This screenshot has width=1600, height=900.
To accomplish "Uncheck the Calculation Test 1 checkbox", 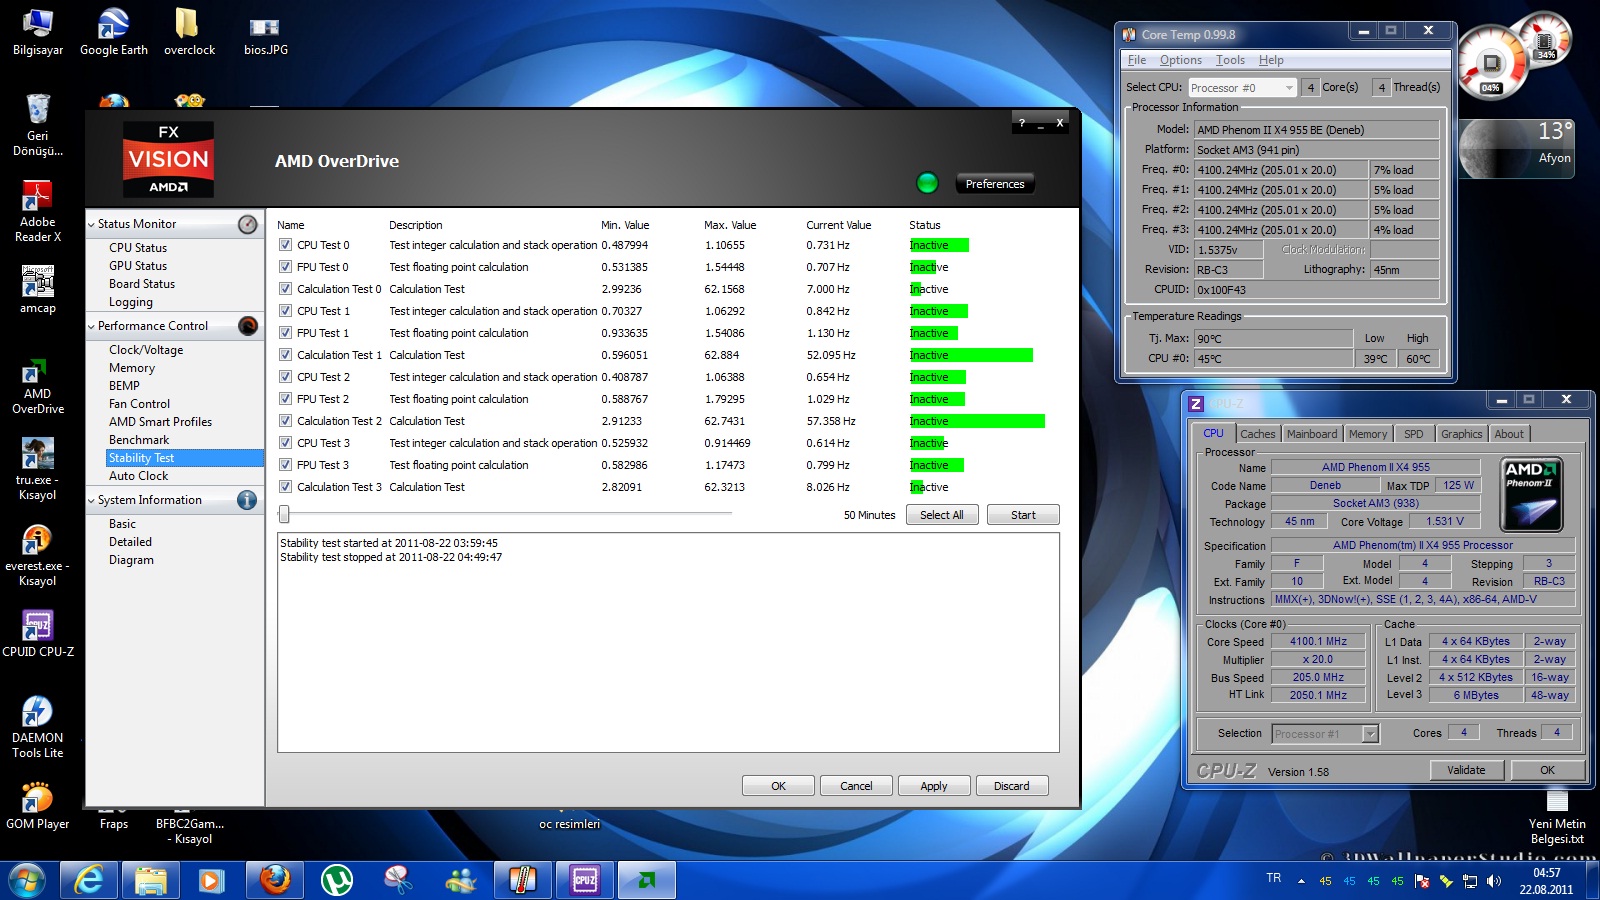I will 285,355.
